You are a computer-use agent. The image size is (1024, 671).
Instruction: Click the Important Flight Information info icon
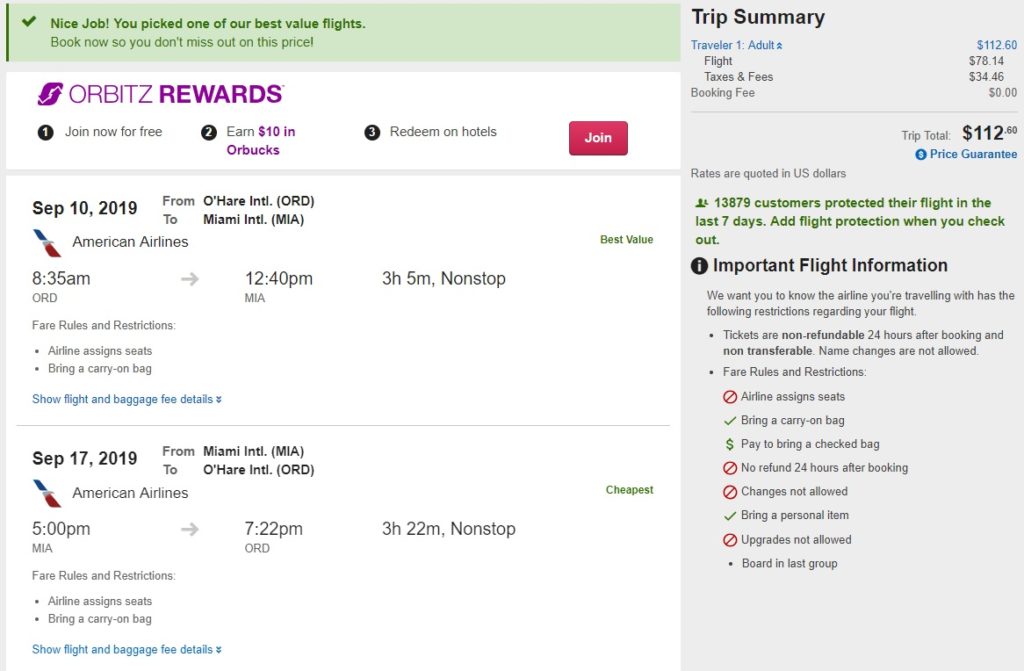pyautogui.click(x=700, y=266)
